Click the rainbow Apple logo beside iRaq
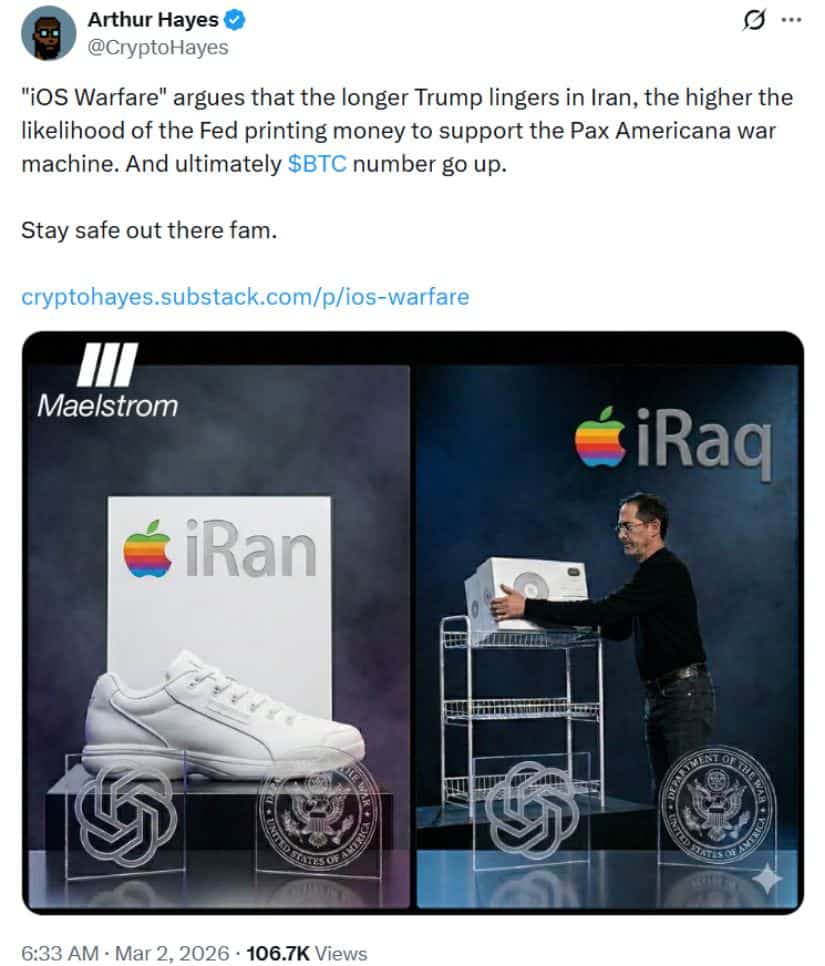Viewport: 825px width, 966px height. [x=599, y=437]
